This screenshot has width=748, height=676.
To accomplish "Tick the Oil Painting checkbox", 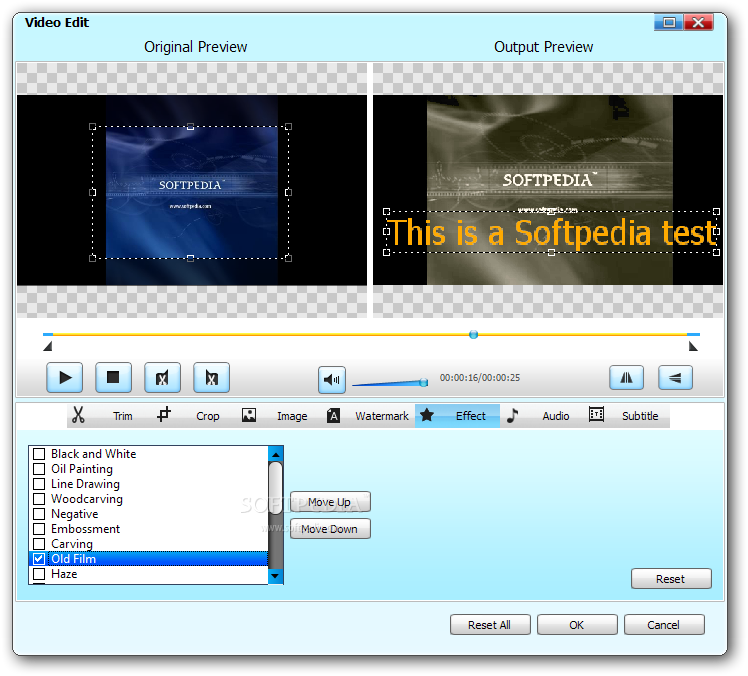I will (39, 469).
